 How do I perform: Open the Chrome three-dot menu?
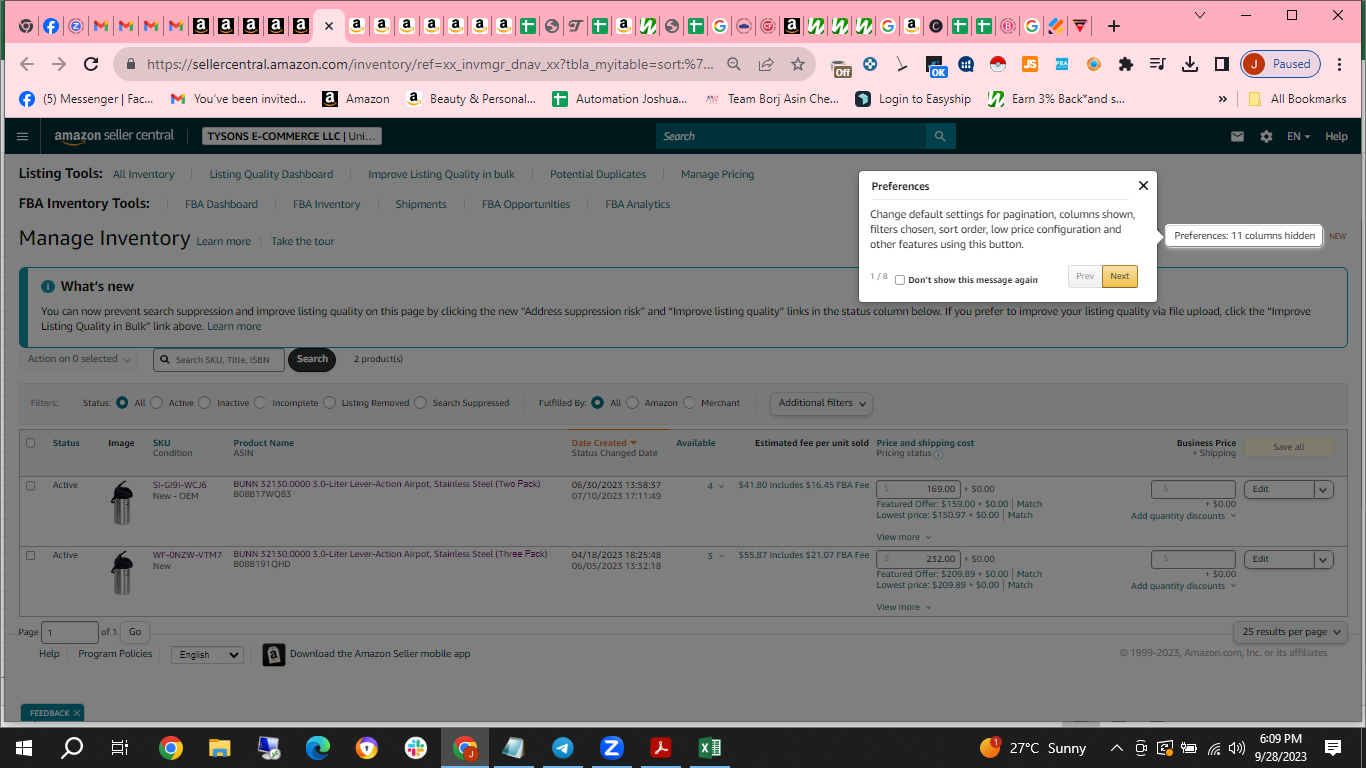pos(1340,64)
